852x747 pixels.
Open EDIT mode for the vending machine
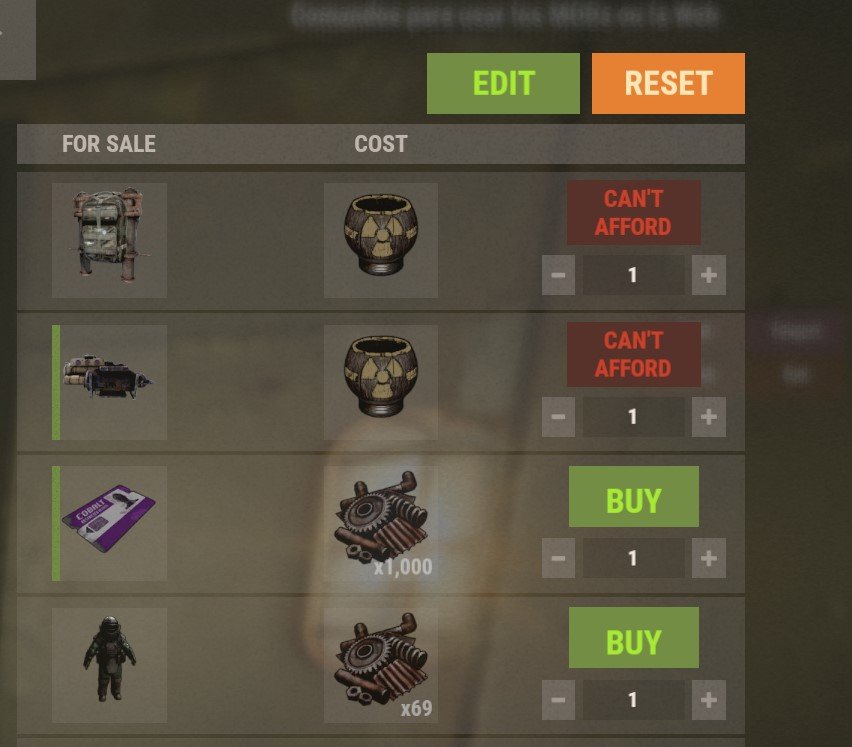click(x=503, y=83)
